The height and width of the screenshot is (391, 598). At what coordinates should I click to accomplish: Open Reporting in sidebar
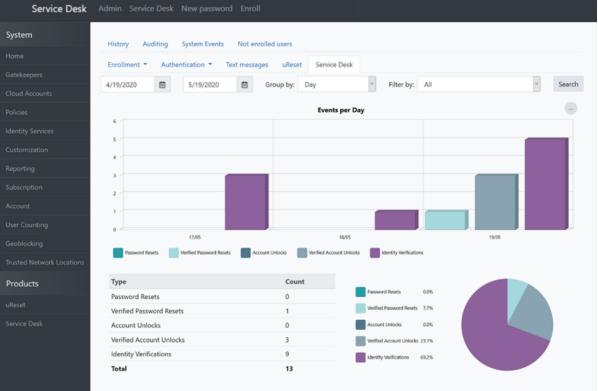45,168
